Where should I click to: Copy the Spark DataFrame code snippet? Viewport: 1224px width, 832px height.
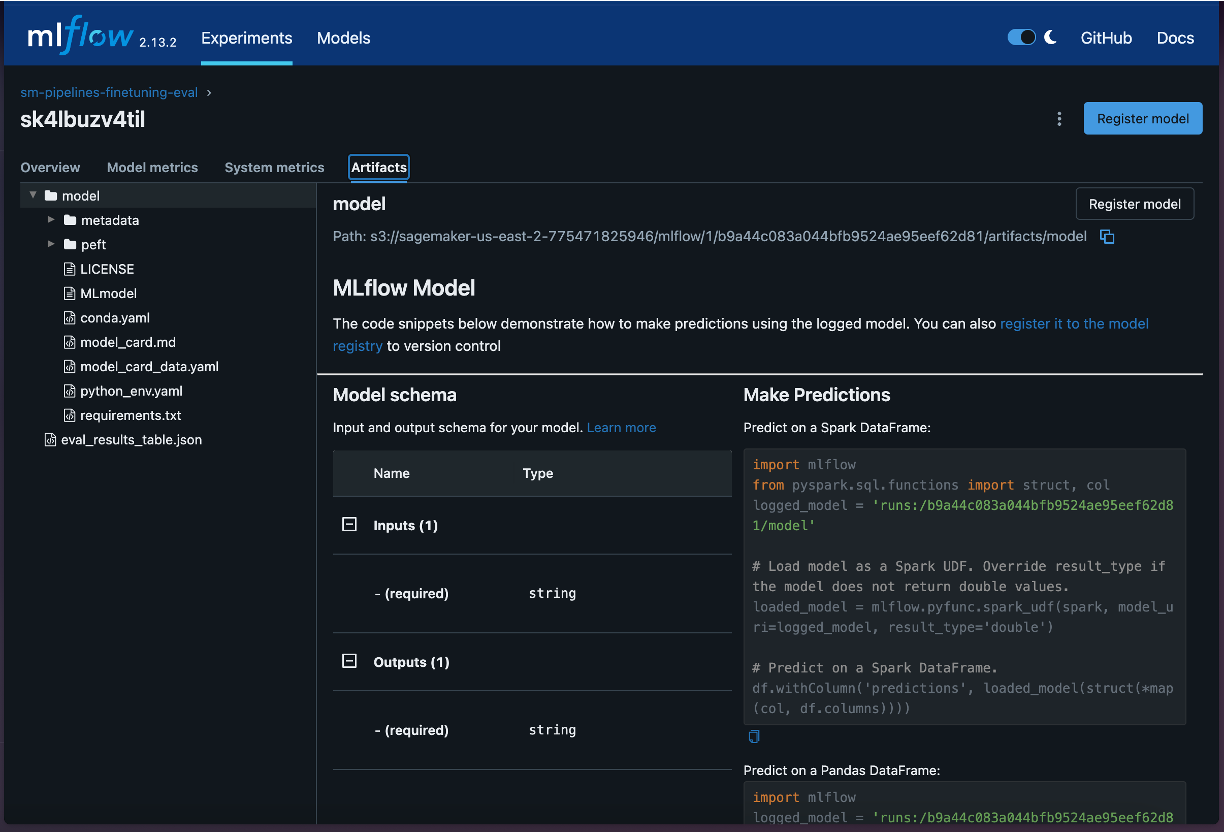[754, 737]
